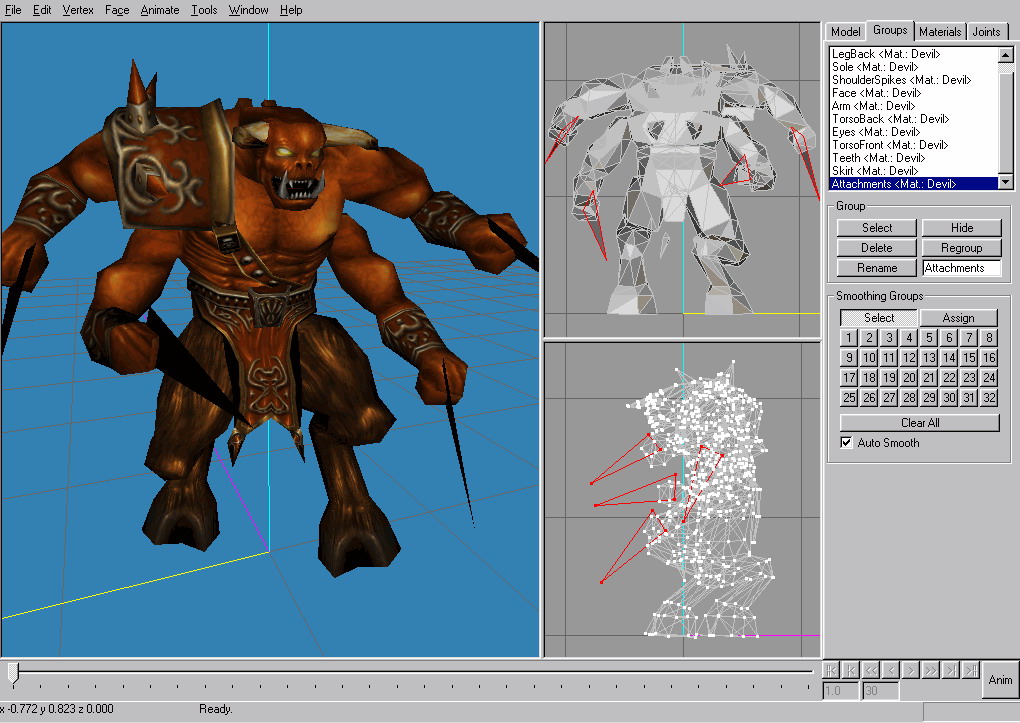Image resolution: width=1020 pixels, height=723 pixels.
Task: Click the previous keyframe playback button
Action: [x=851, y=670]
